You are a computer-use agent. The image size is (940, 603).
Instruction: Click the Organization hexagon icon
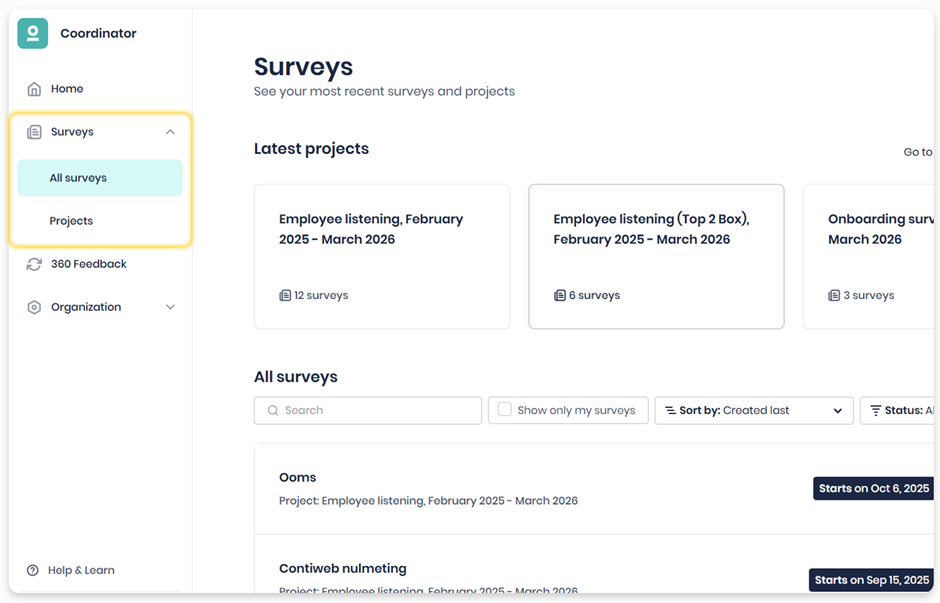click(x=34, y=307)
